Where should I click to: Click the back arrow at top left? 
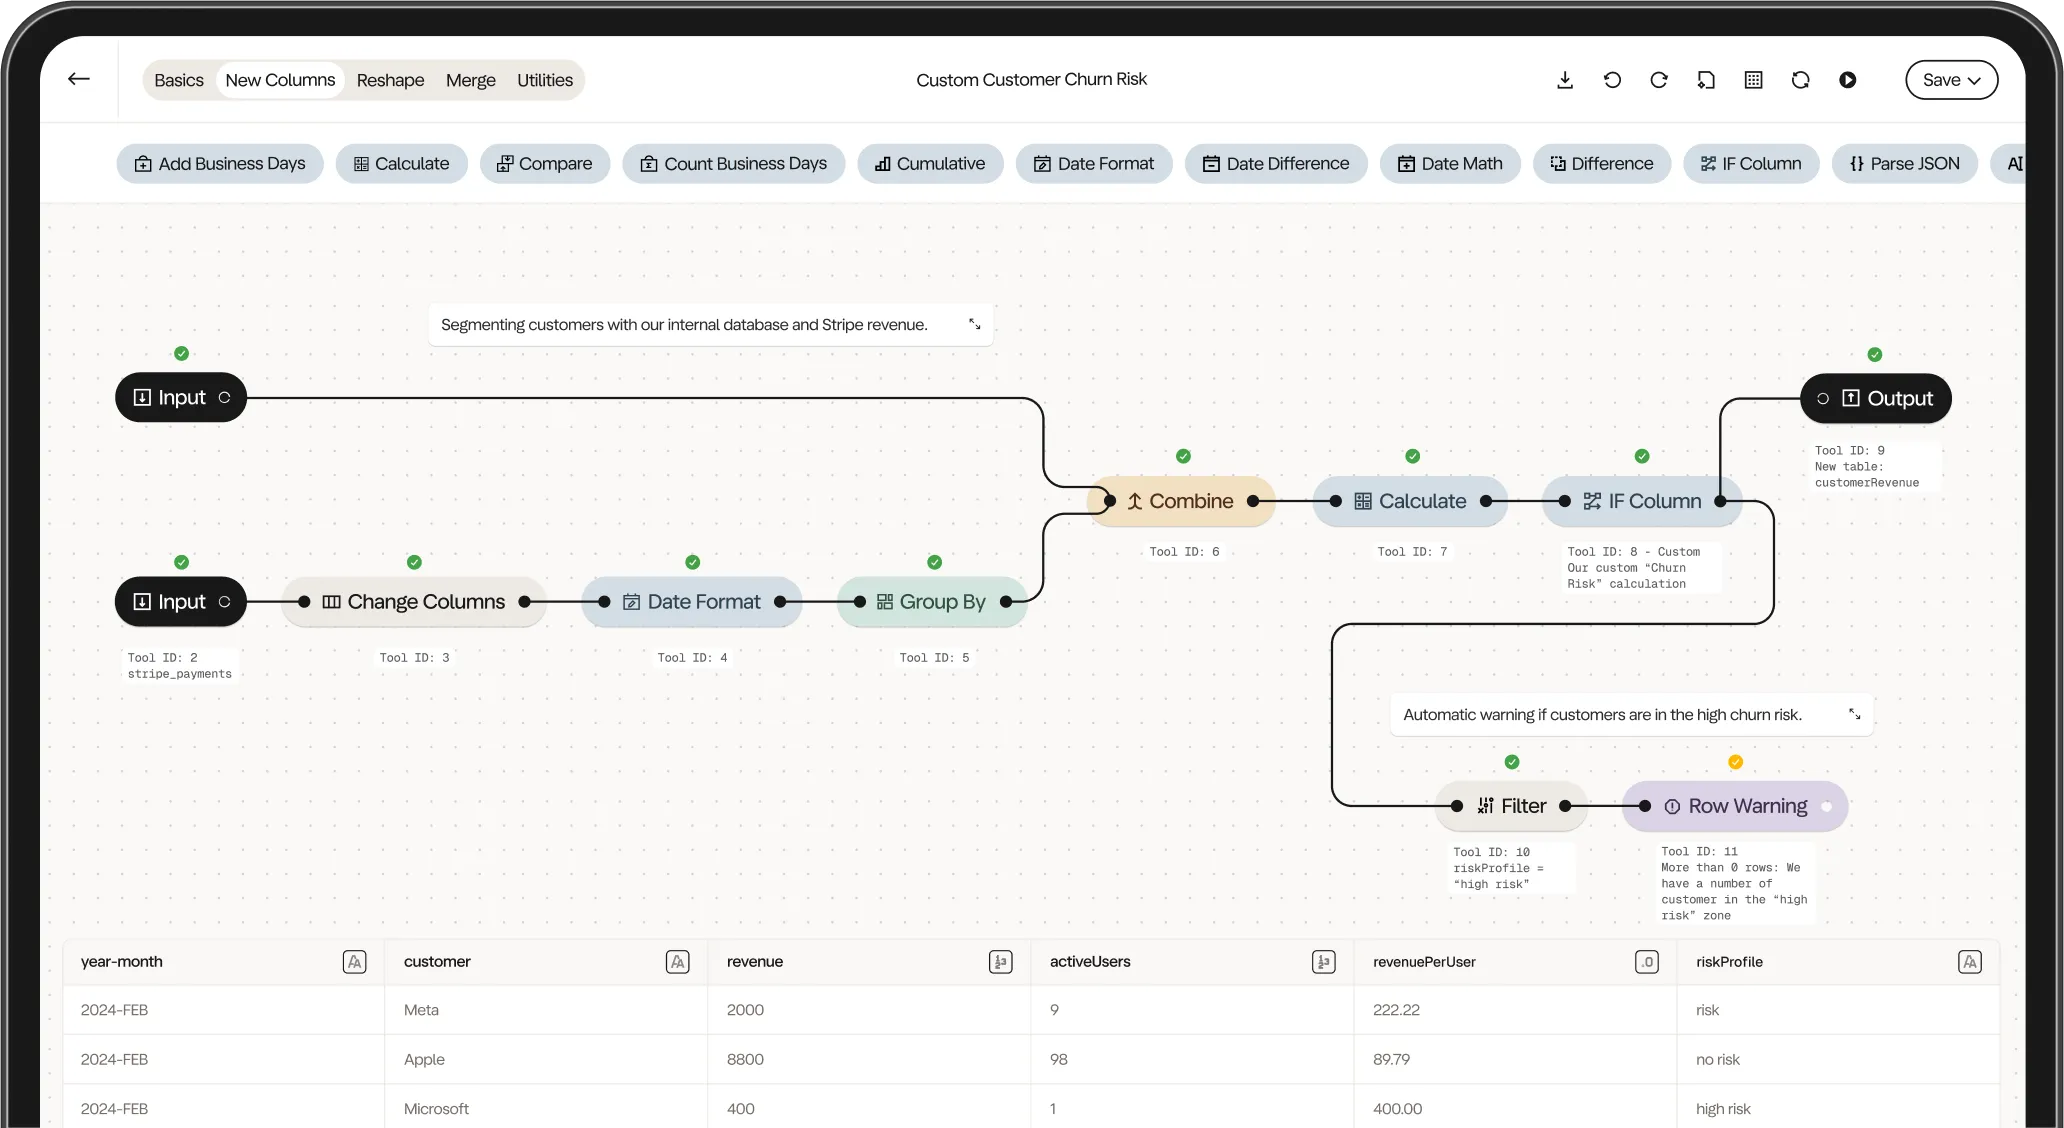pyautogui.click(x=79, y=79)
